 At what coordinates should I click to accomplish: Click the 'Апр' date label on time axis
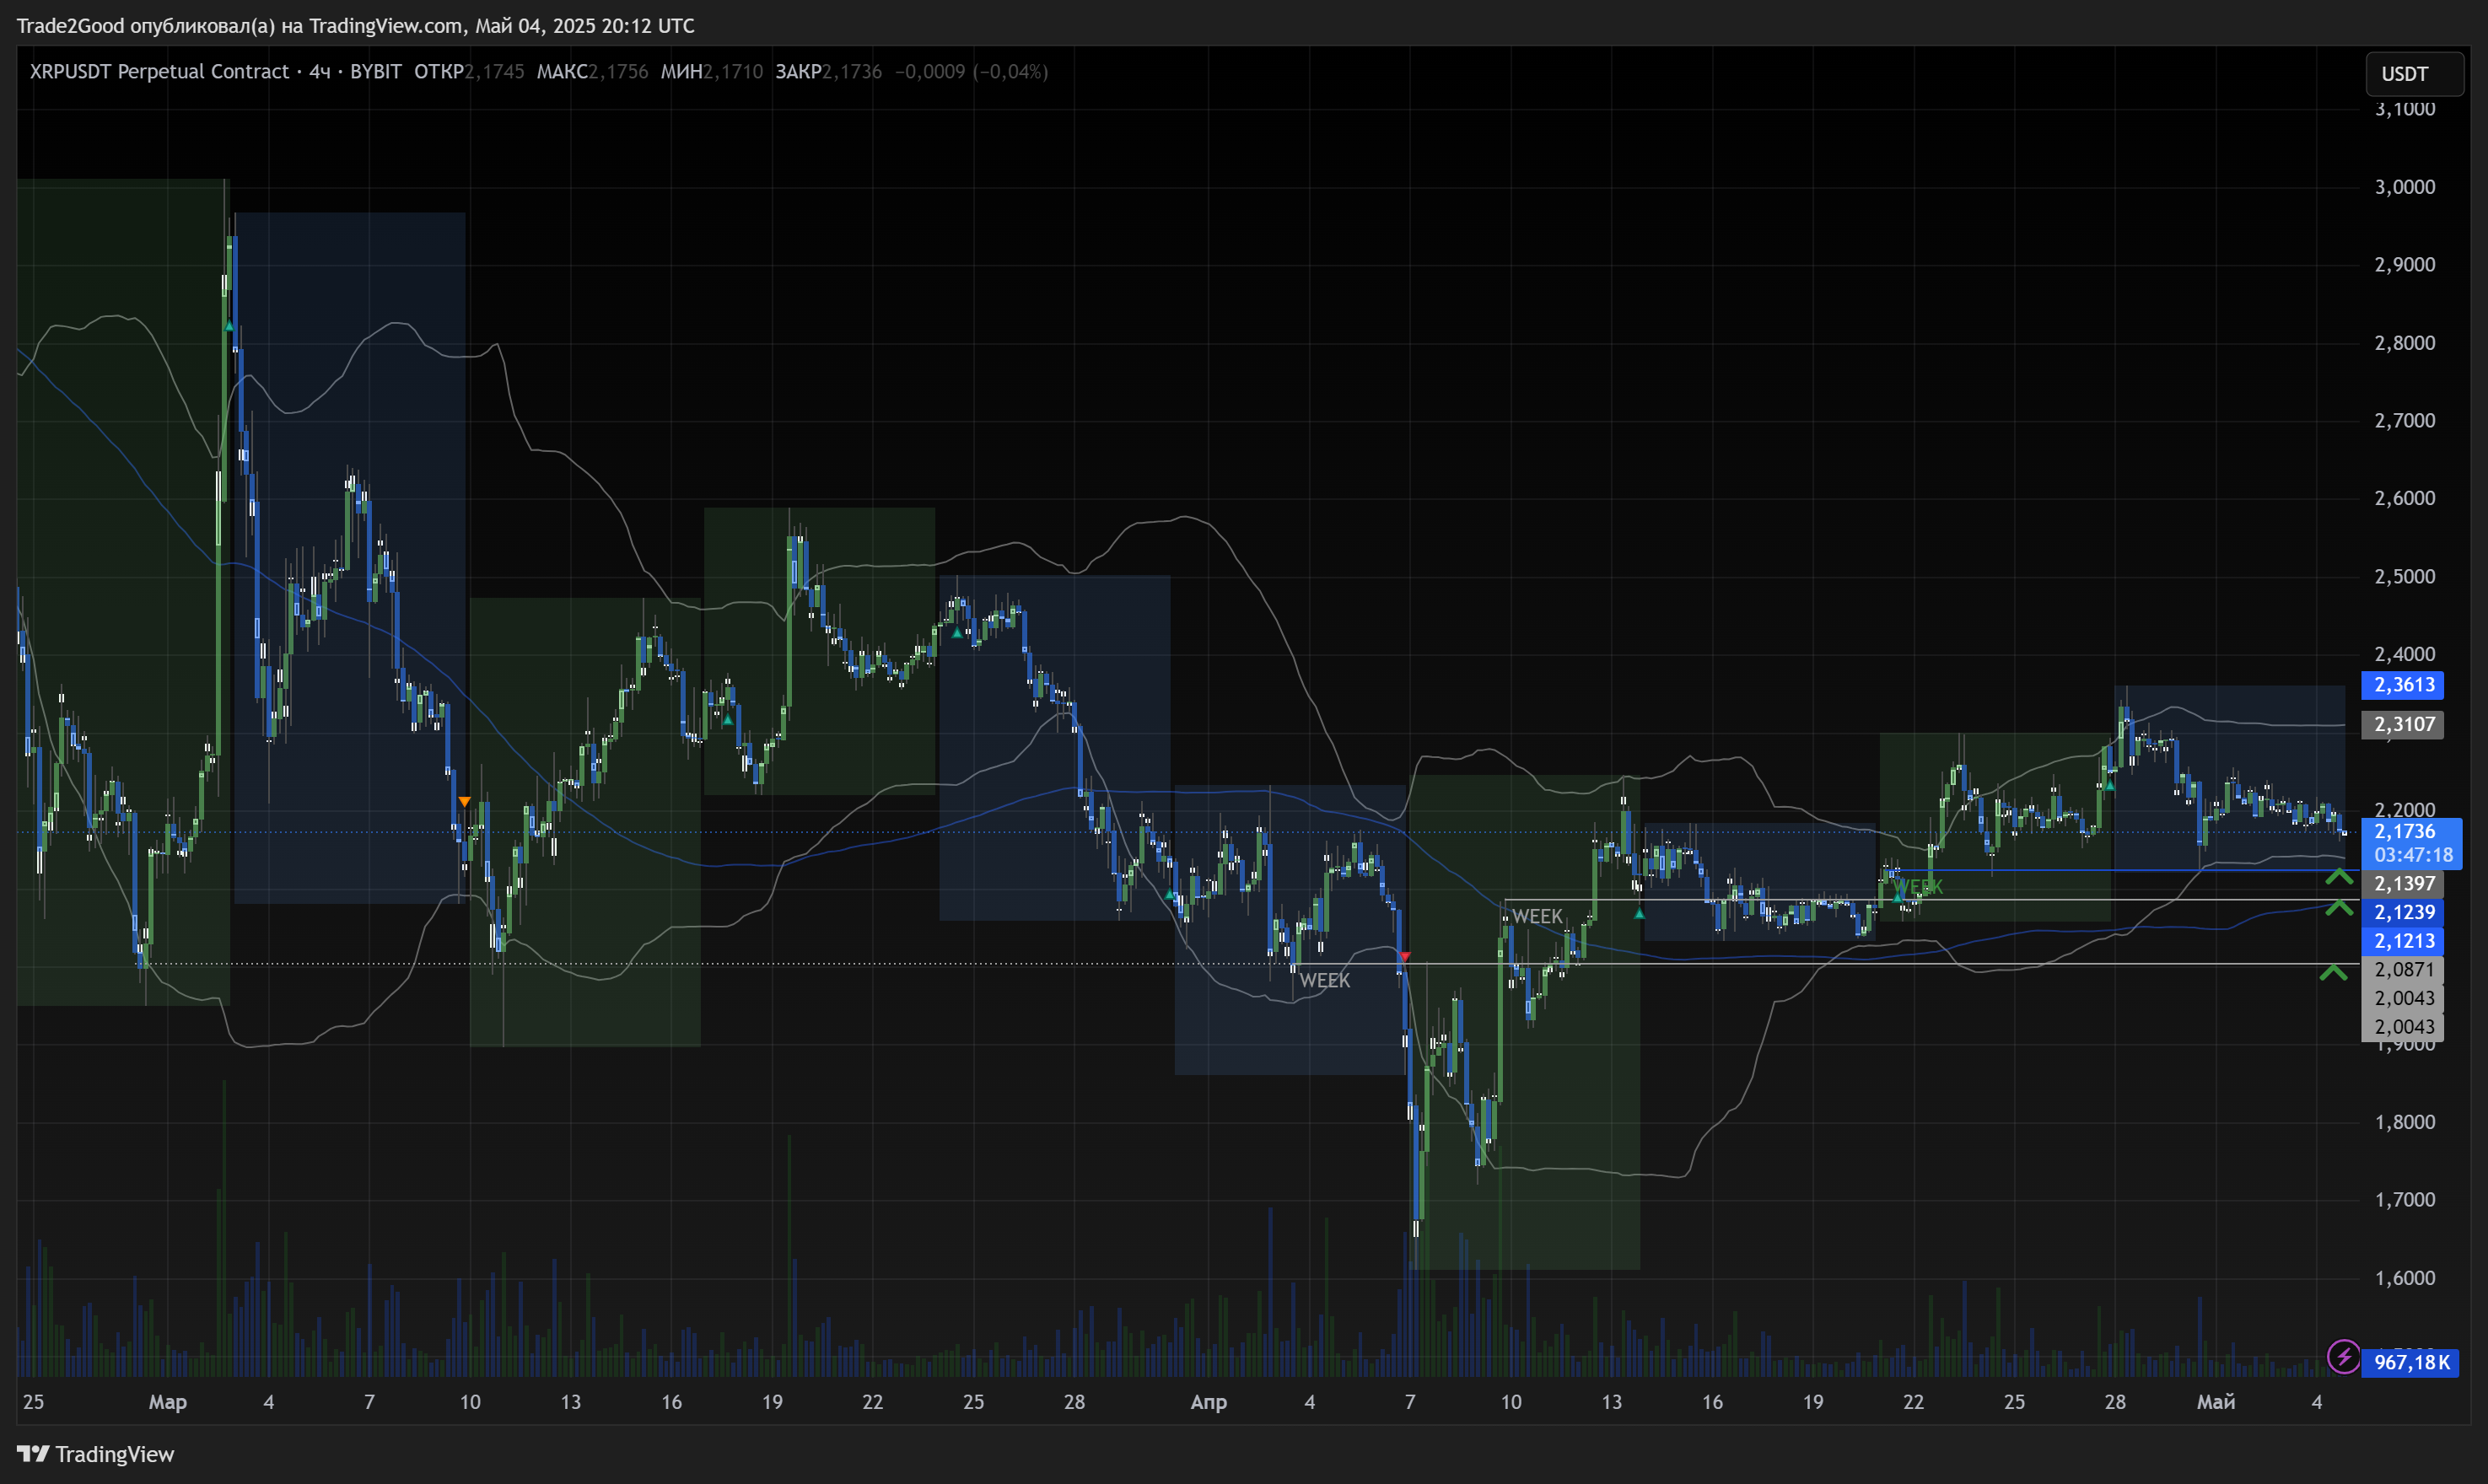pyautogui.click(x=1208, y=1402)
